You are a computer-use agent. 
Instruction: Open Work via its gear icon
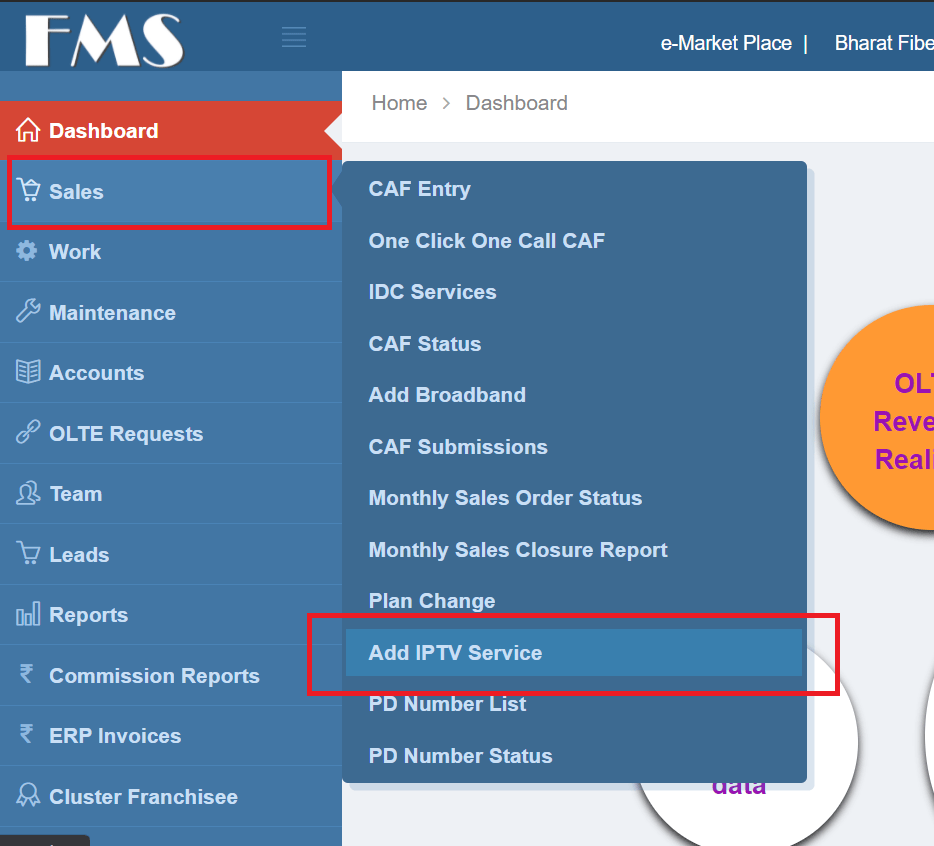click(28, 251)
